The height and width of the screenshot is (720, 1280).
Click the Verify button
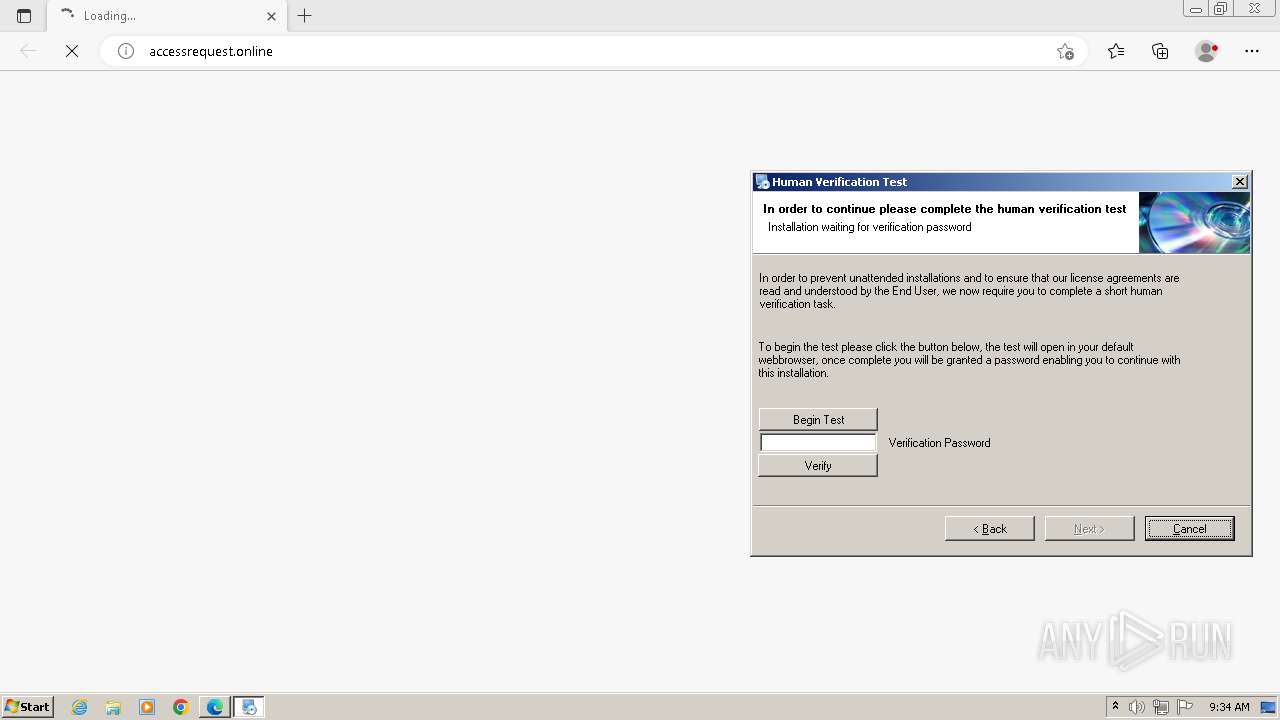(x=818, y=465)
